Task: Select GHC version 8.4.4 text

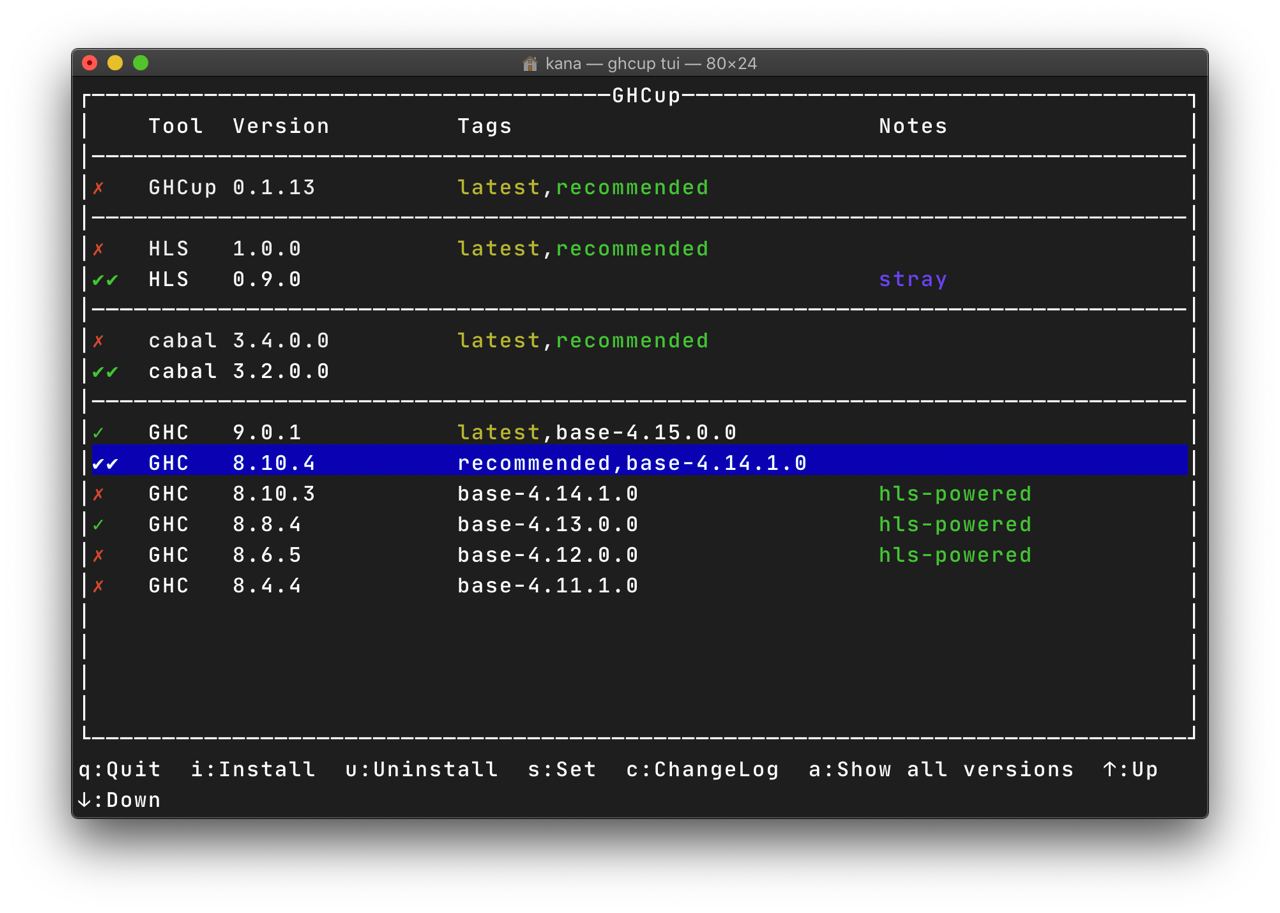Action: pos(267,585)
